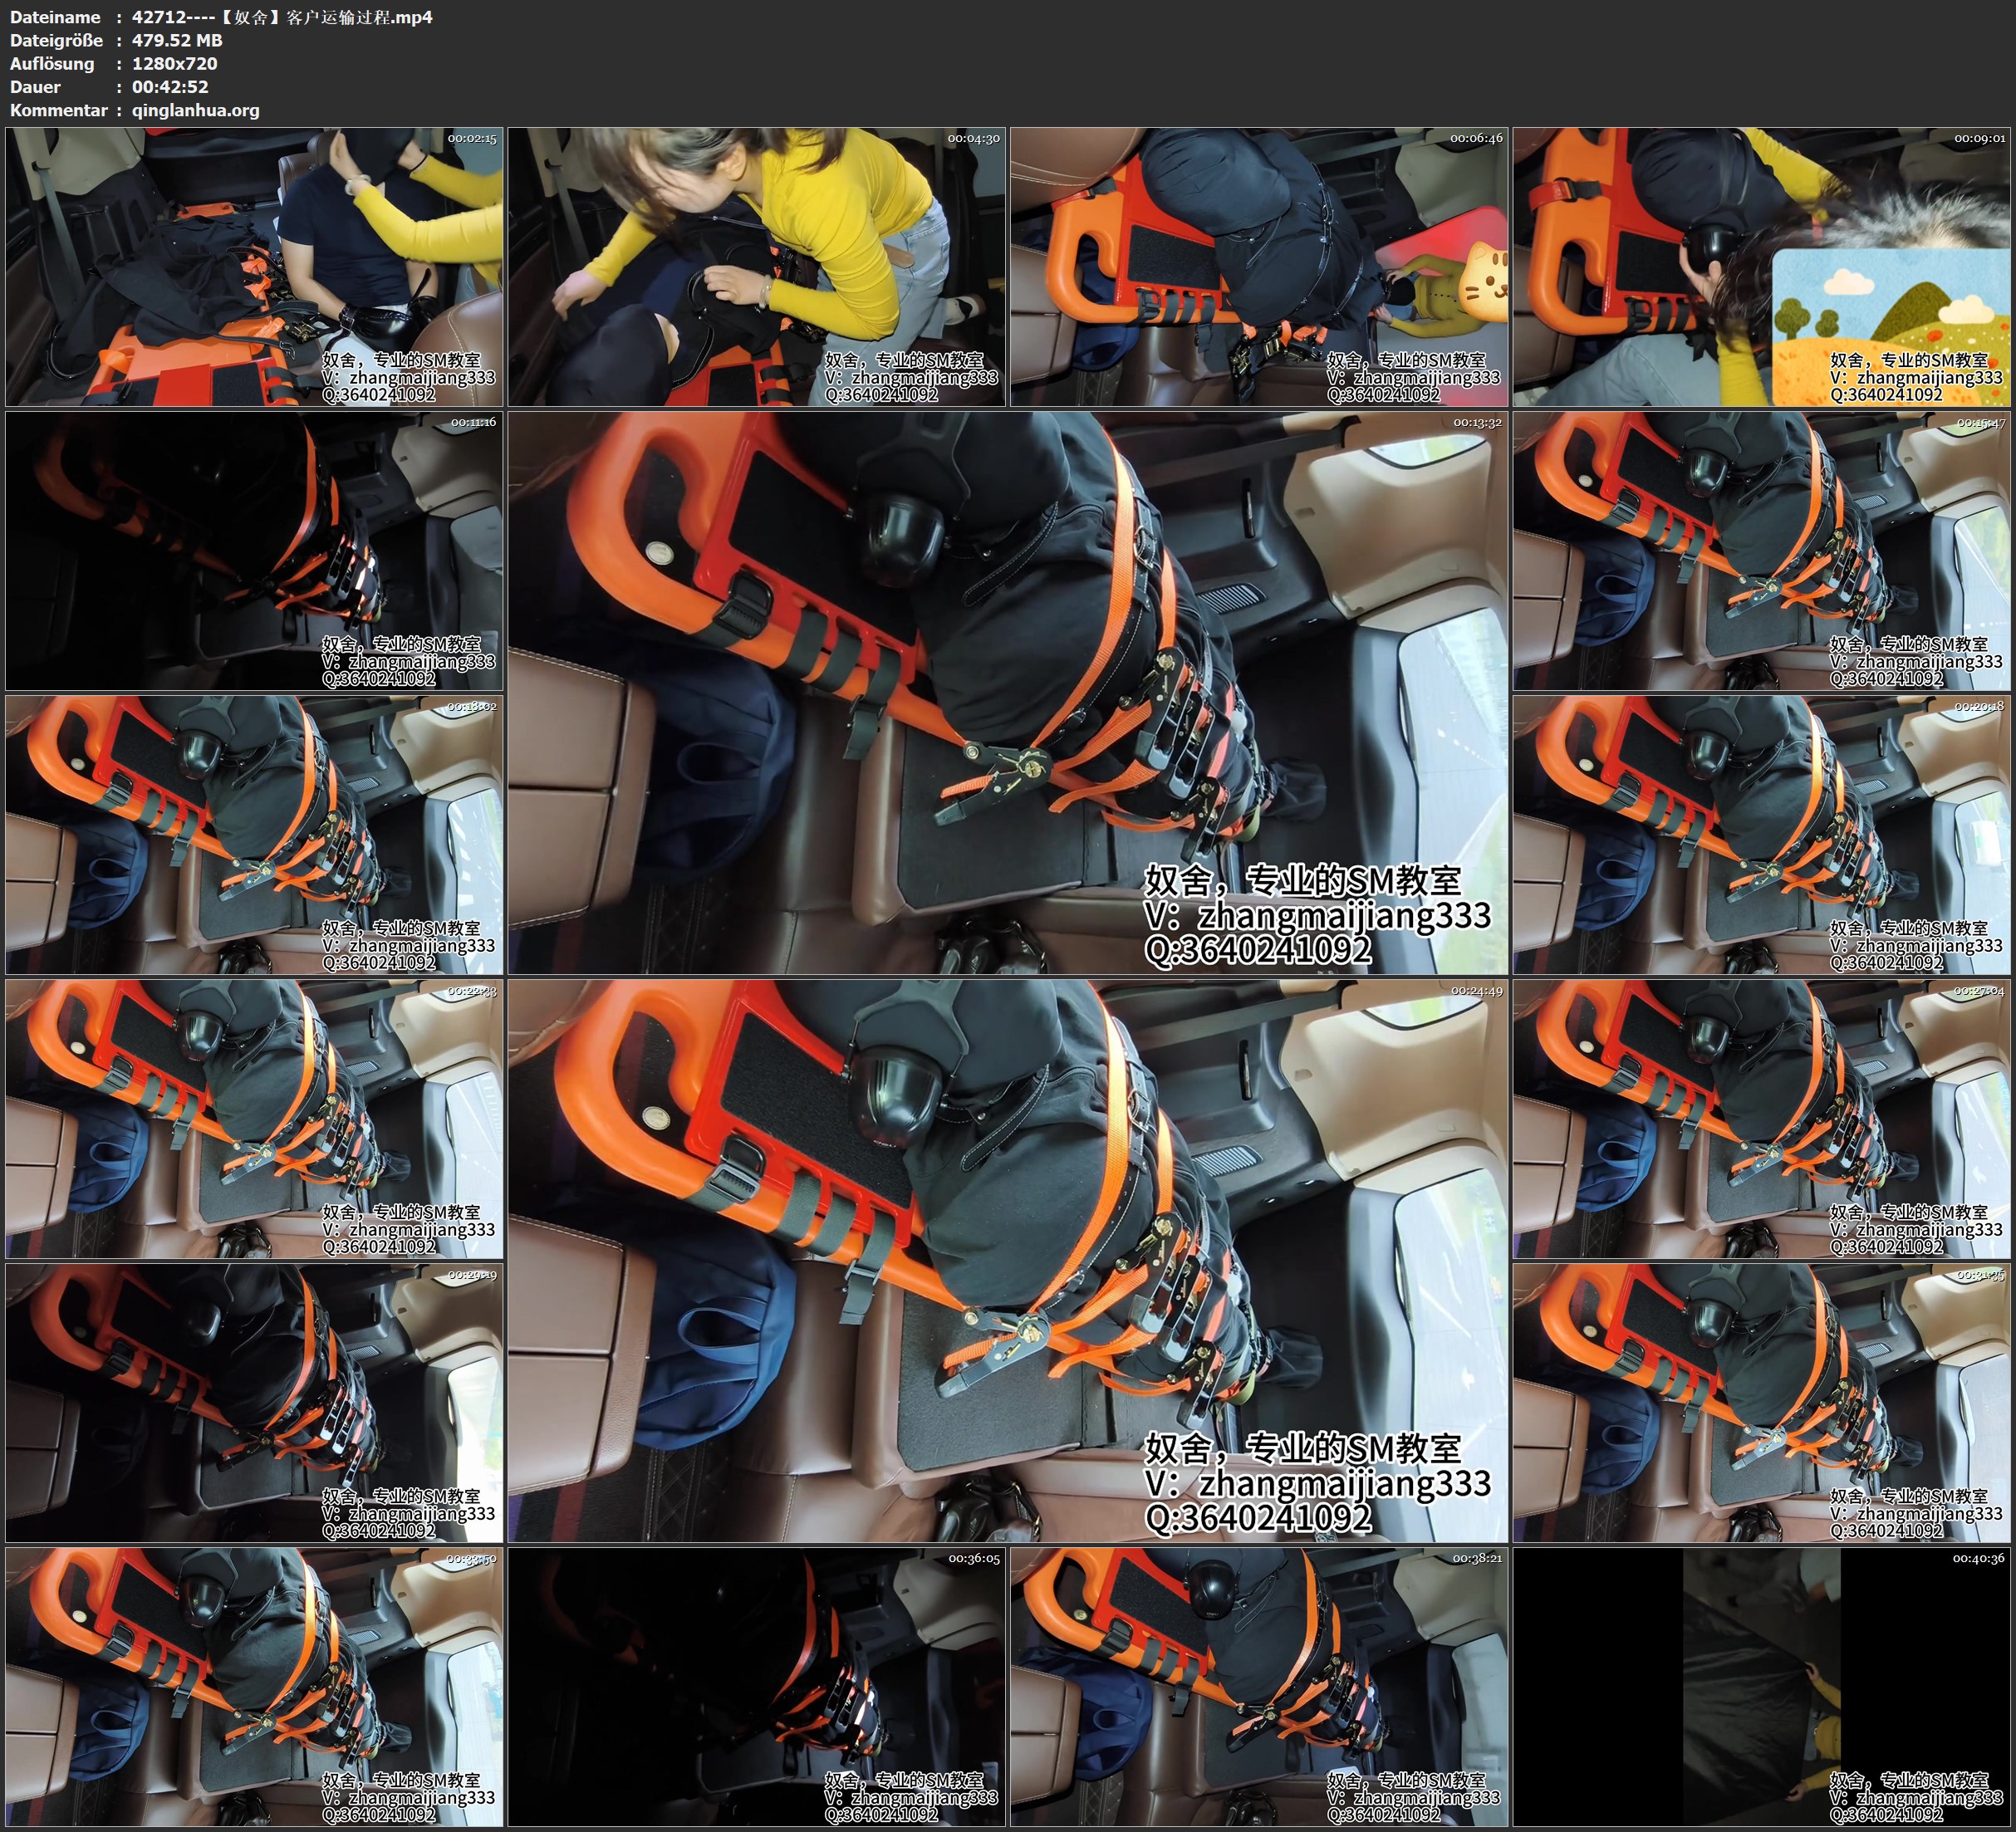
Task: Open the frame at 00:31:35
Action: pos(1761,1402)
